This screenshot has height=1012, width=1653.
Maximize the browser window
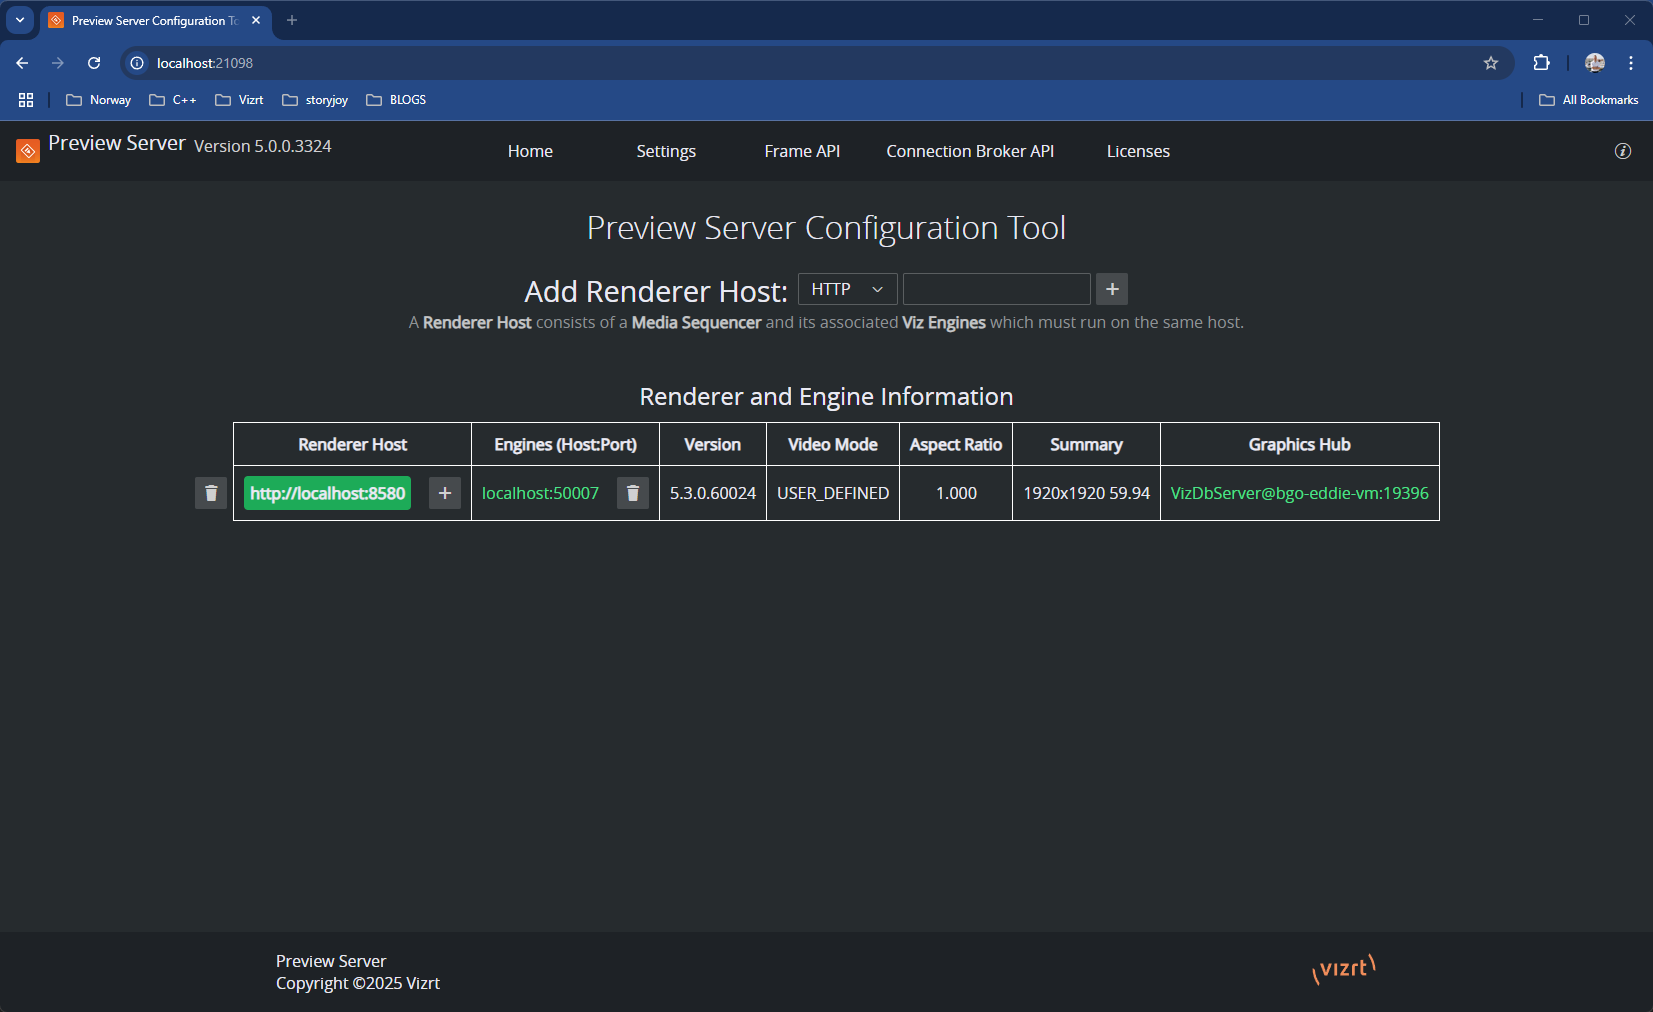pyautogui.click(x=1584, y=20)
